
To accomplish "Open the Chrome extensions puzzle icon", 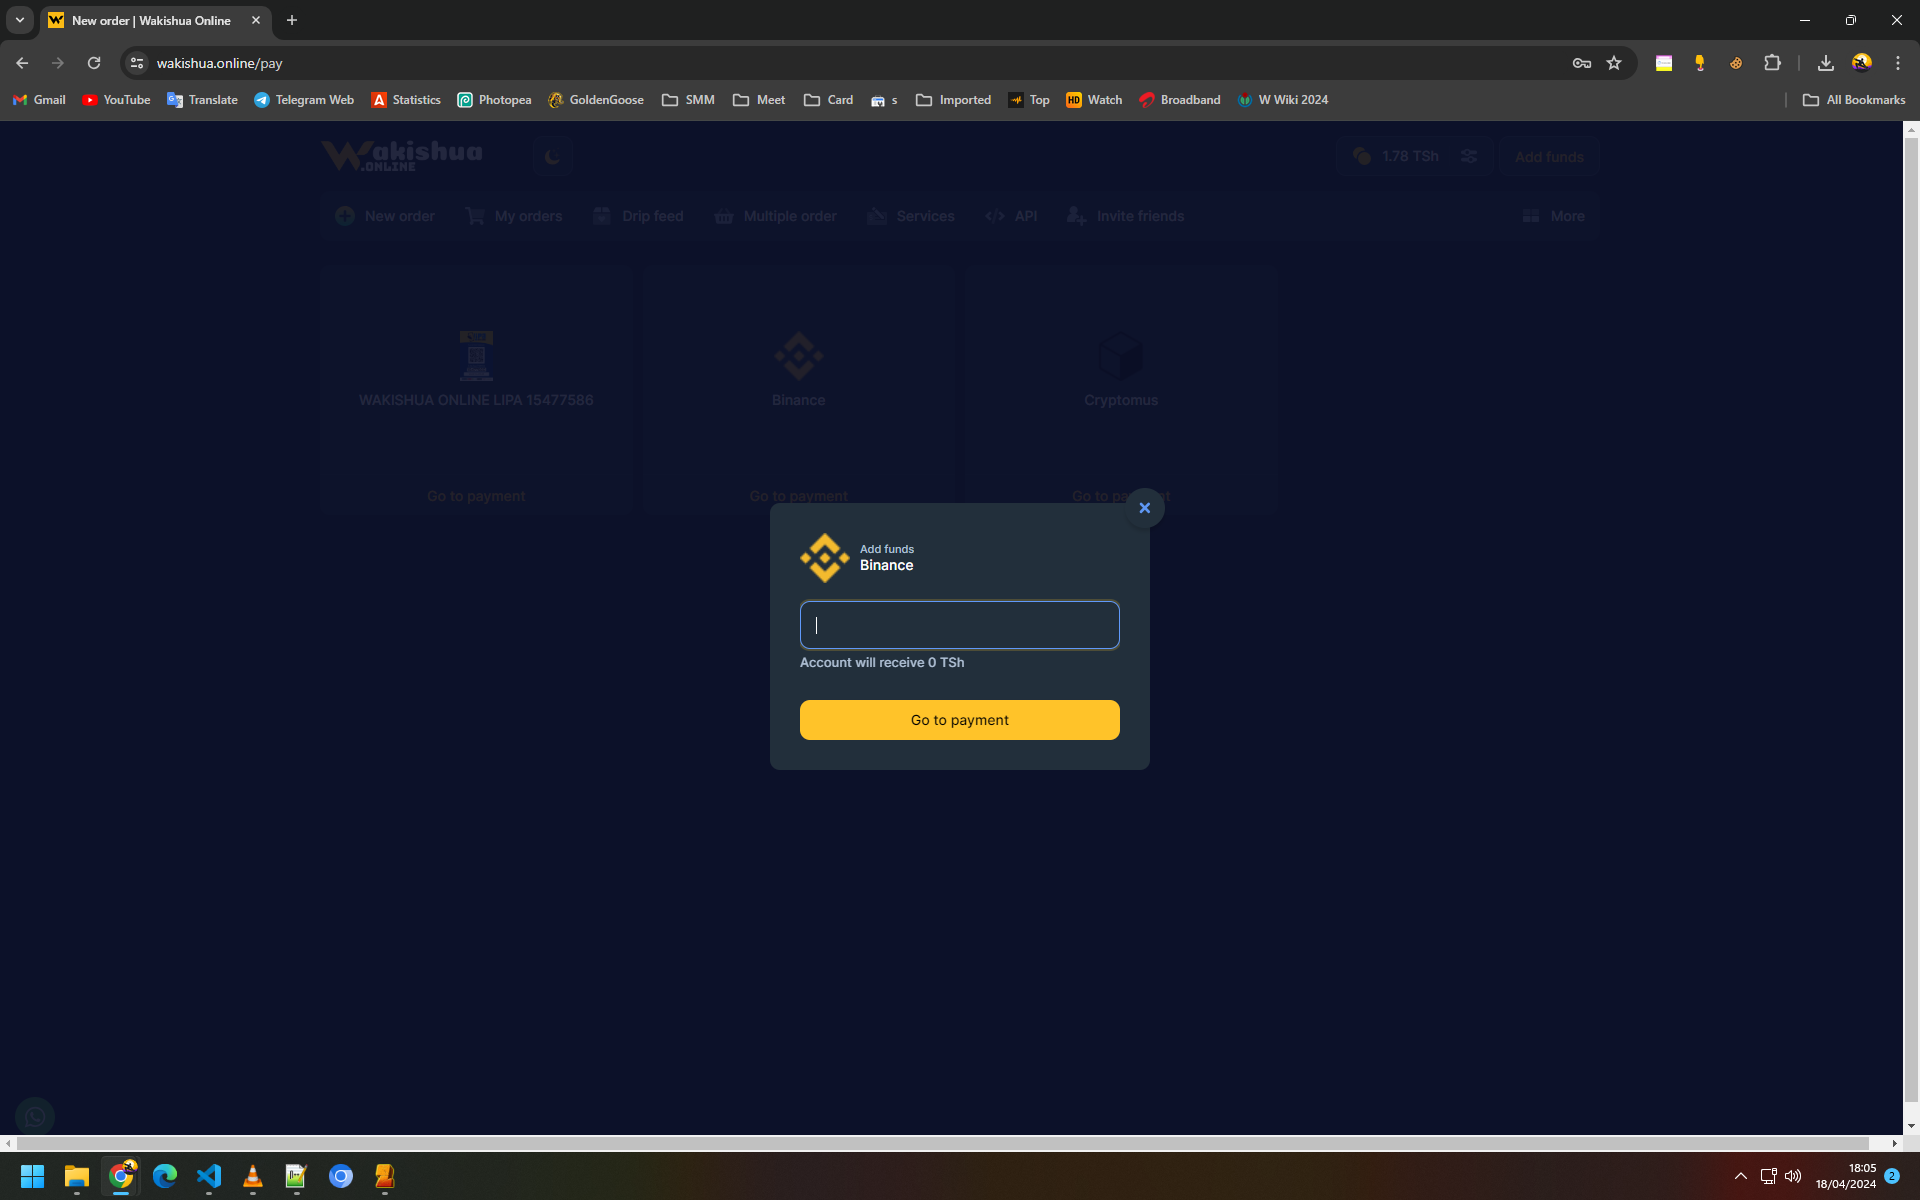I will click(1772, 63).
